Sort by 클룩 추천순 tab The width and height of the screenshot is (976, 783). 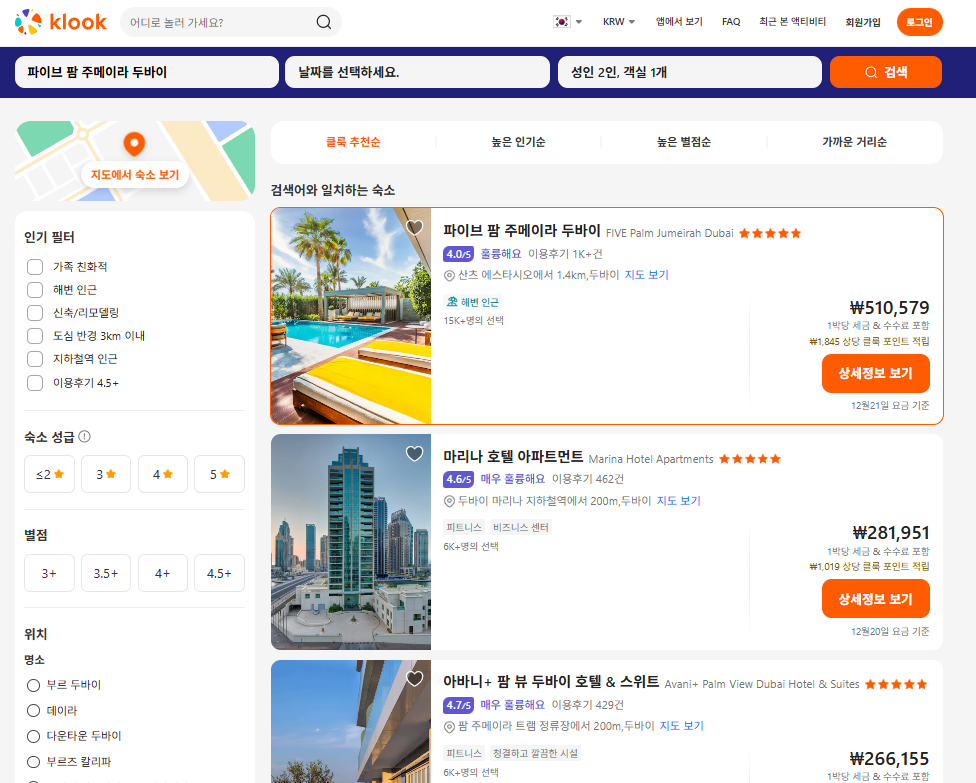(x=353, y=142)
